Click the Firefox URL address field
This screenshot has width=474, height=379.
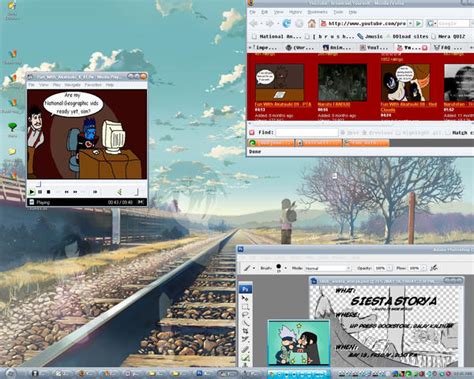(364, 23)
